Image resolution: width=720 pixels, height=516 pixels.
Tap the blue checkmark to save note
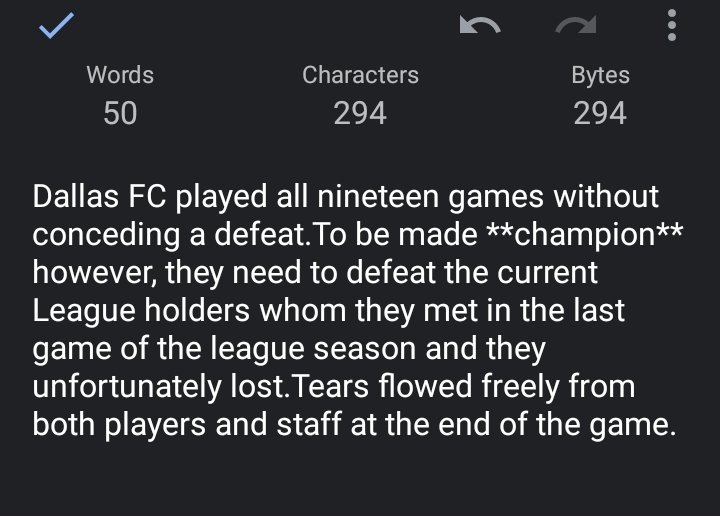56,25
